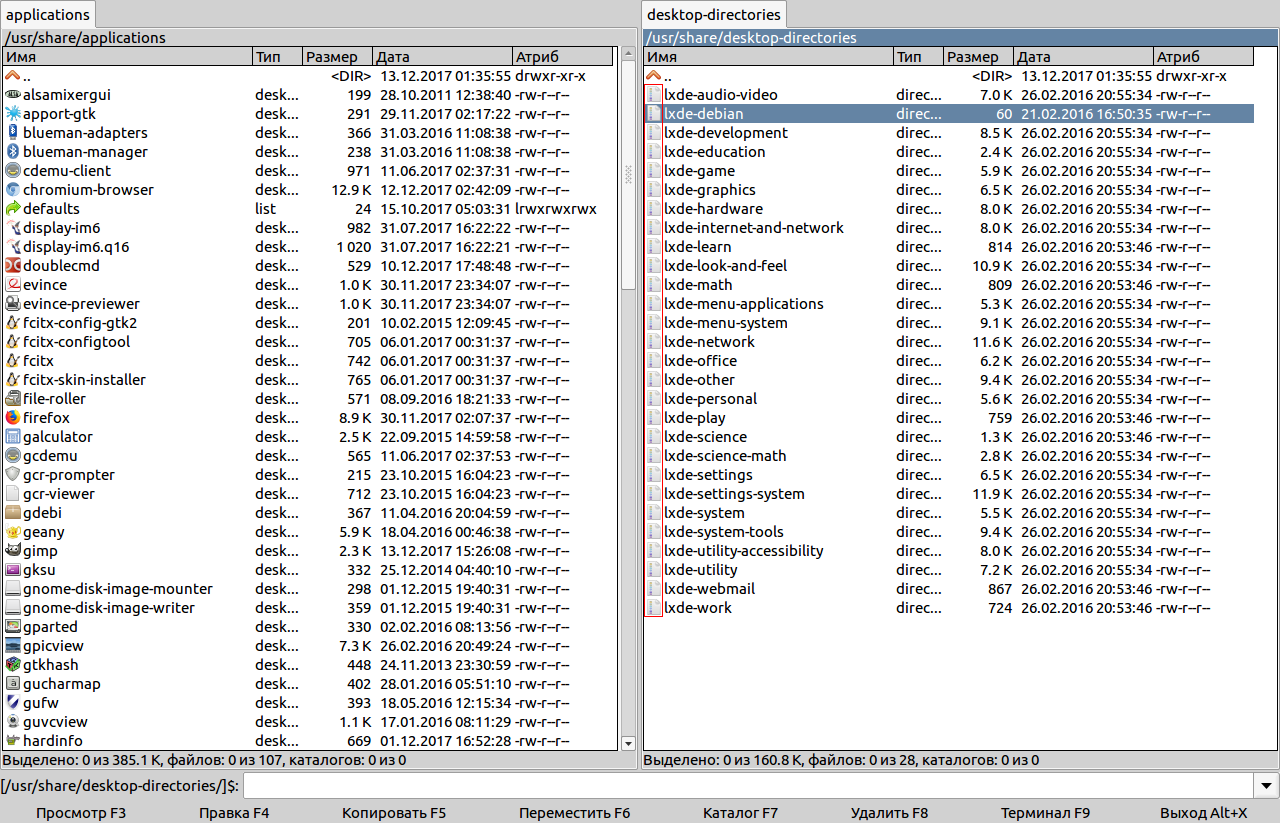Click the Firefox icon in the file list
Image resolution: width=1280 pixels, height=823 pixels.
pyautogui.click(x=13, y=418)
